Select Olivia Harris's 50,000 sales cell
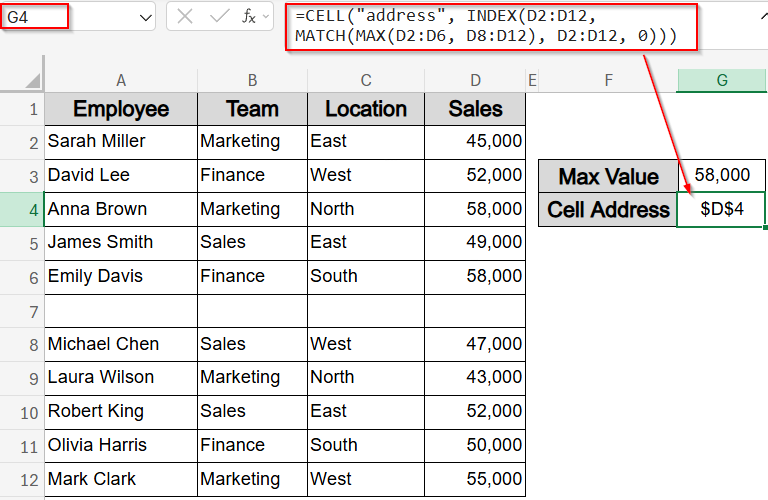The height and width of the screenshot is (500, 768). click(x=475, y=446)
